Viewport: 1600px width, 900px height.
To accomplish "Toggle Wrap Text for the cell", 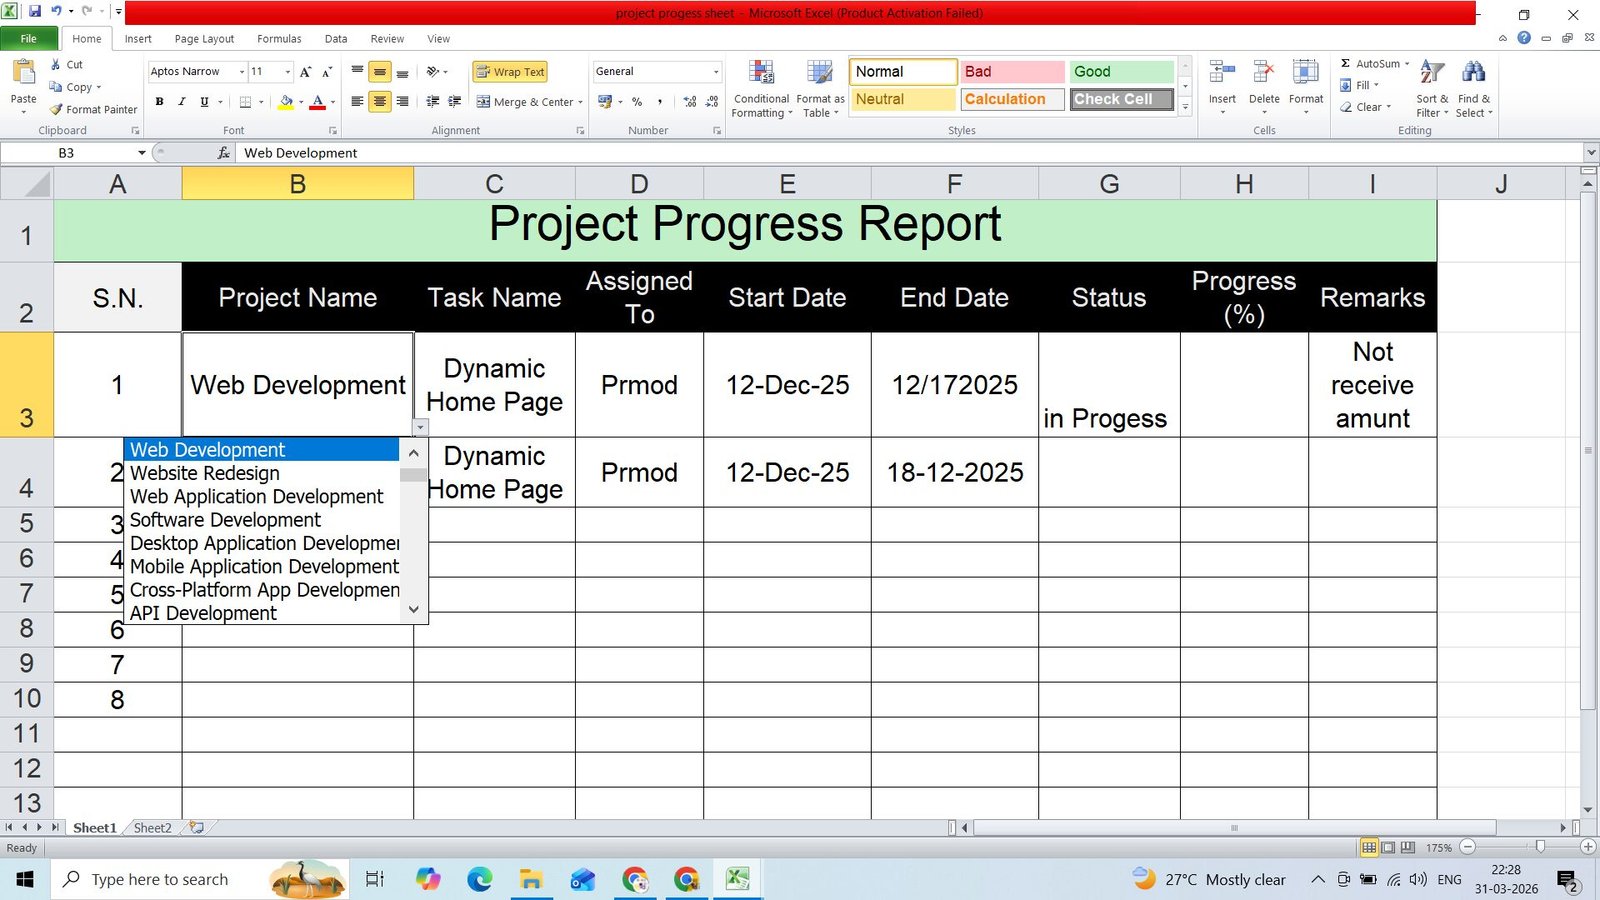I will coord(510,72).
